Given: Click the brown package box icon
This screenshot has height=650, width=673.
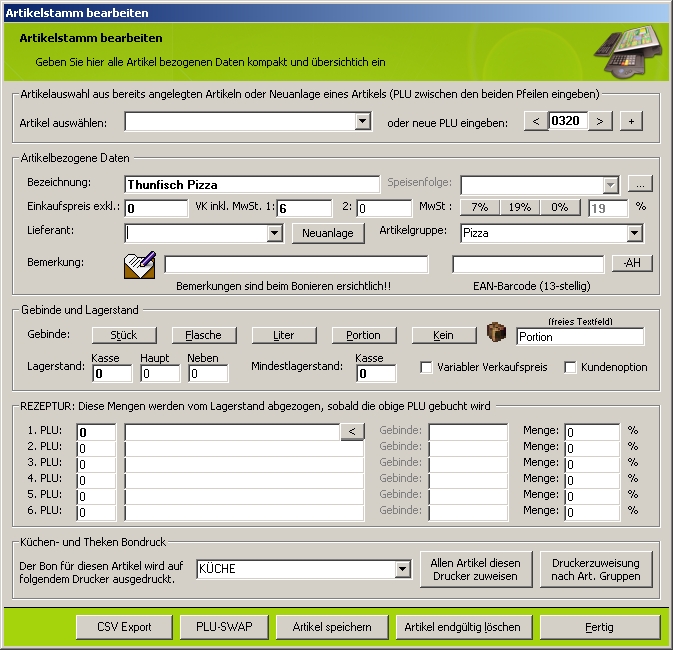Looking at the screenshot, I should point(497,332).
